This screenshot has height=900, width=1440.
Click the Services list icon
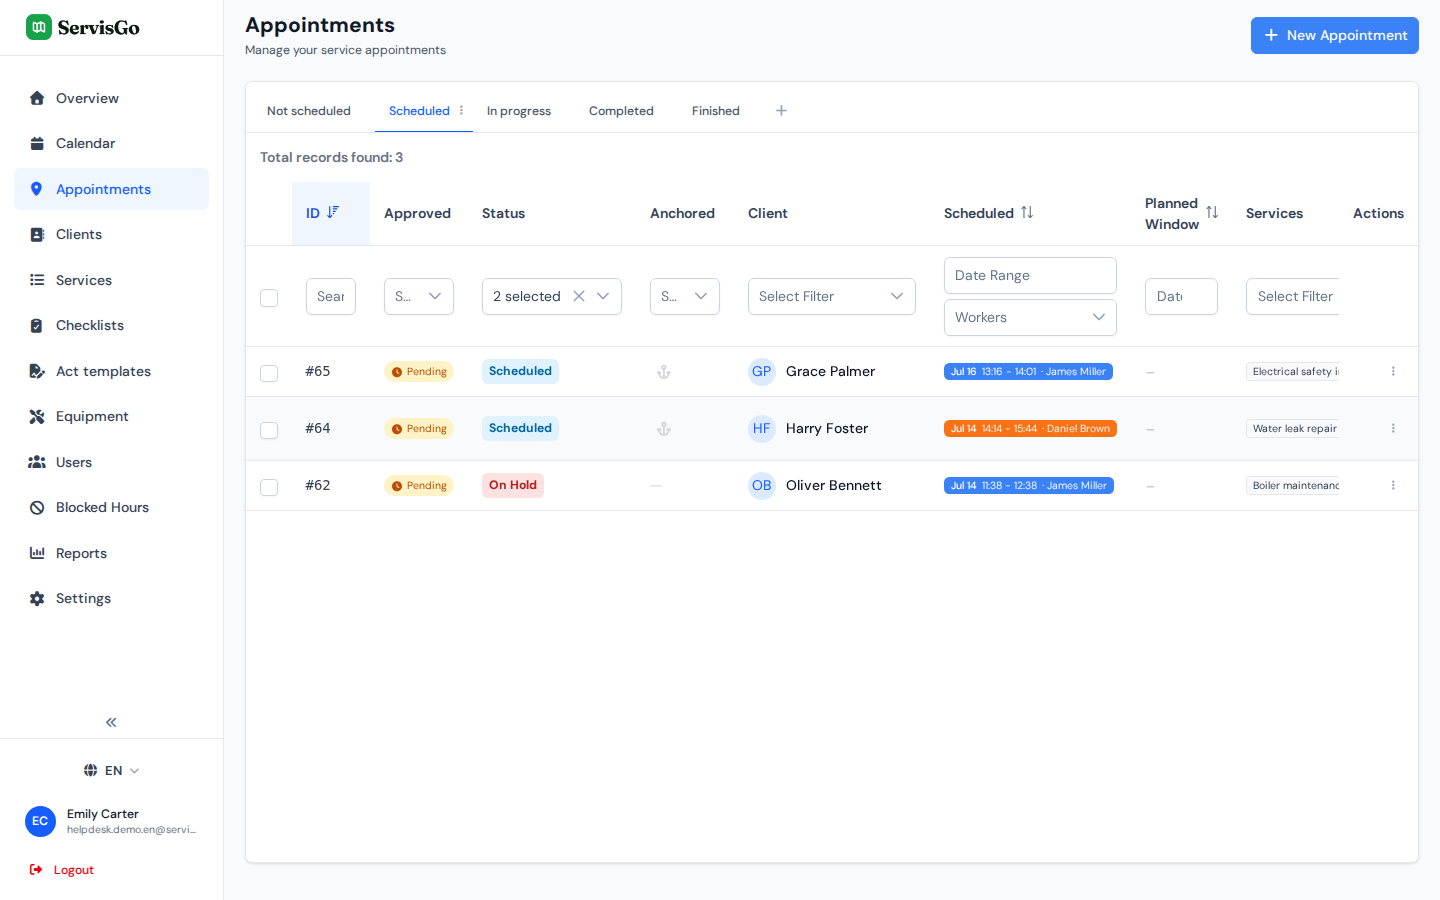[37, 280]
